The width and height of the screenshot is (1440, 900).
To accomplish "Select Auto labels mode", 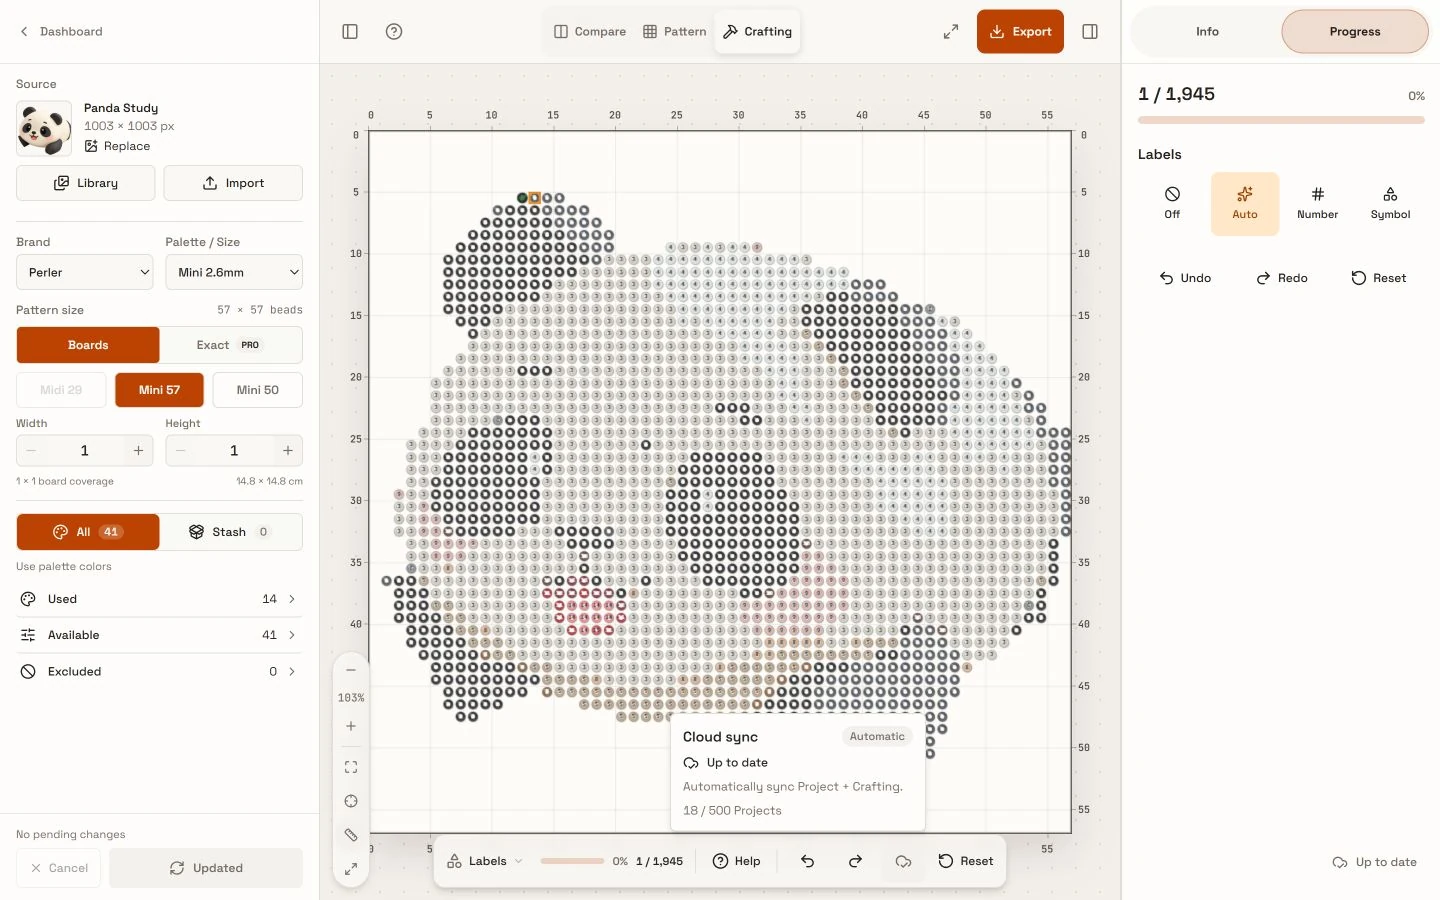I will pos(1245,203).
